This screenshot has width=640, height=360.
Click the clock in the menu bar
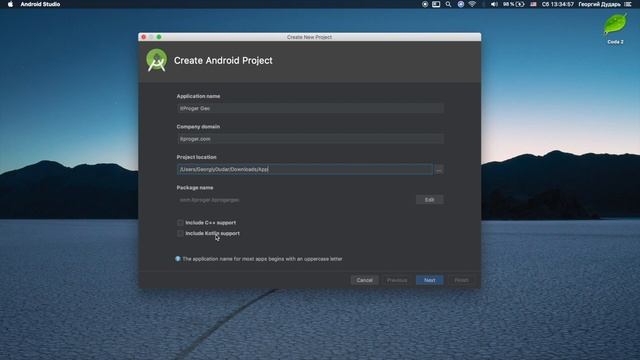point(558,4)
